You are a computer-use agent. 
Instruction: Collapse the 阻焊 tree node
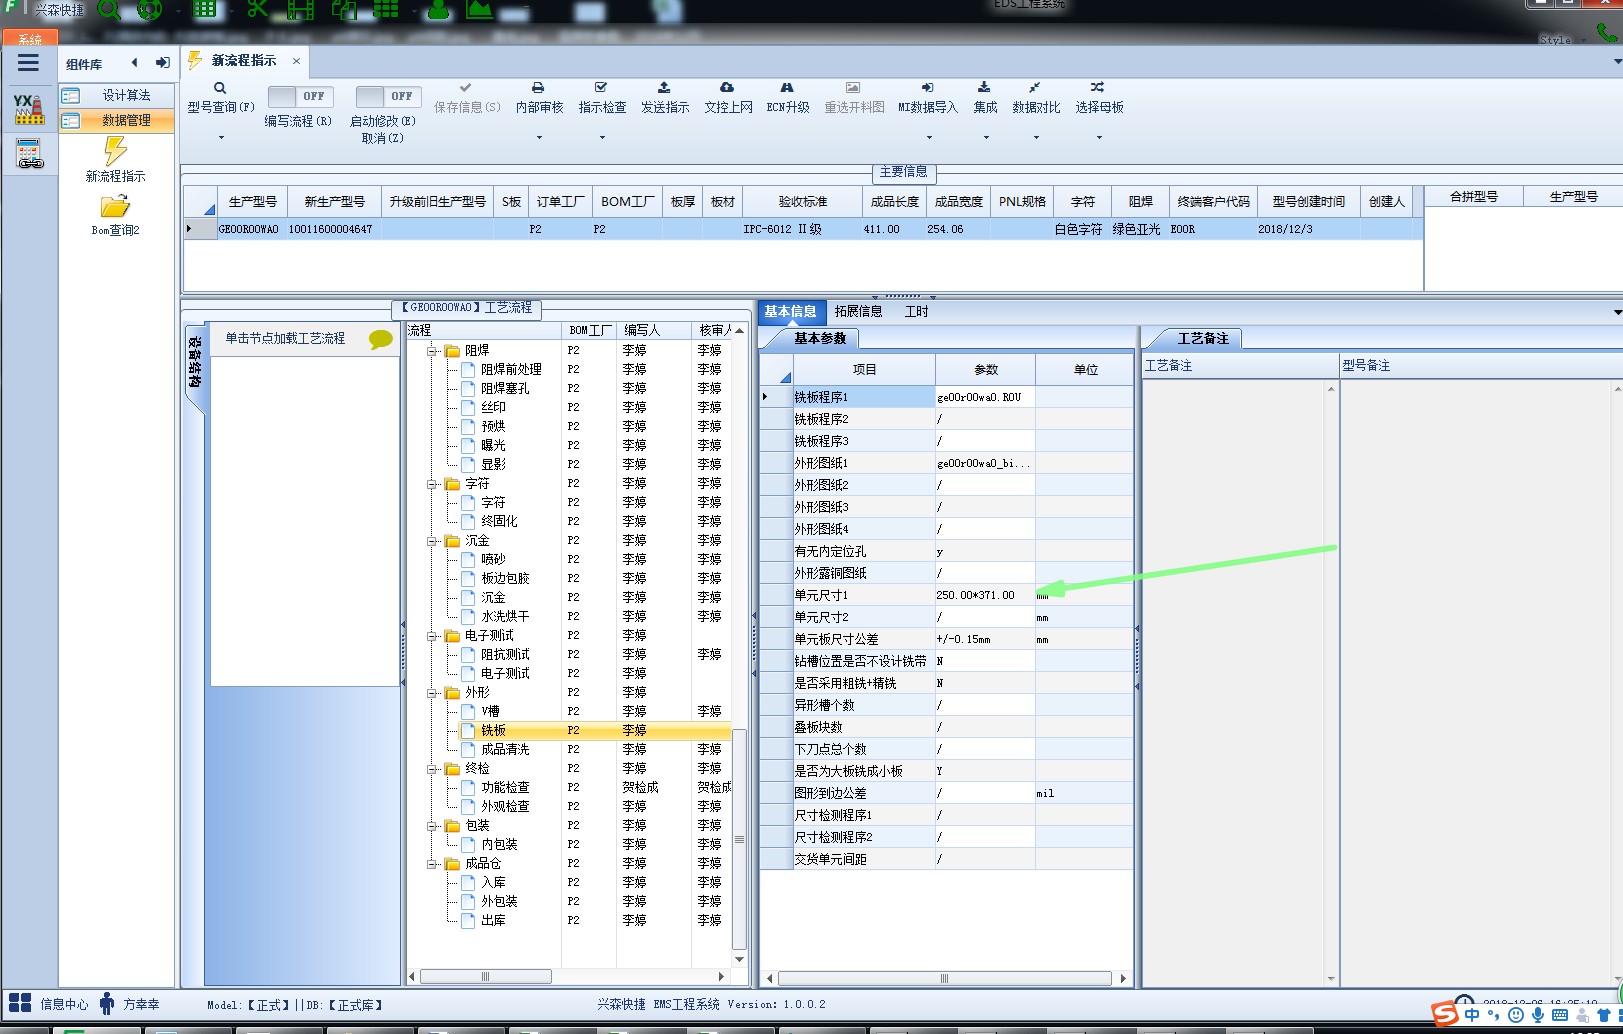433,351
